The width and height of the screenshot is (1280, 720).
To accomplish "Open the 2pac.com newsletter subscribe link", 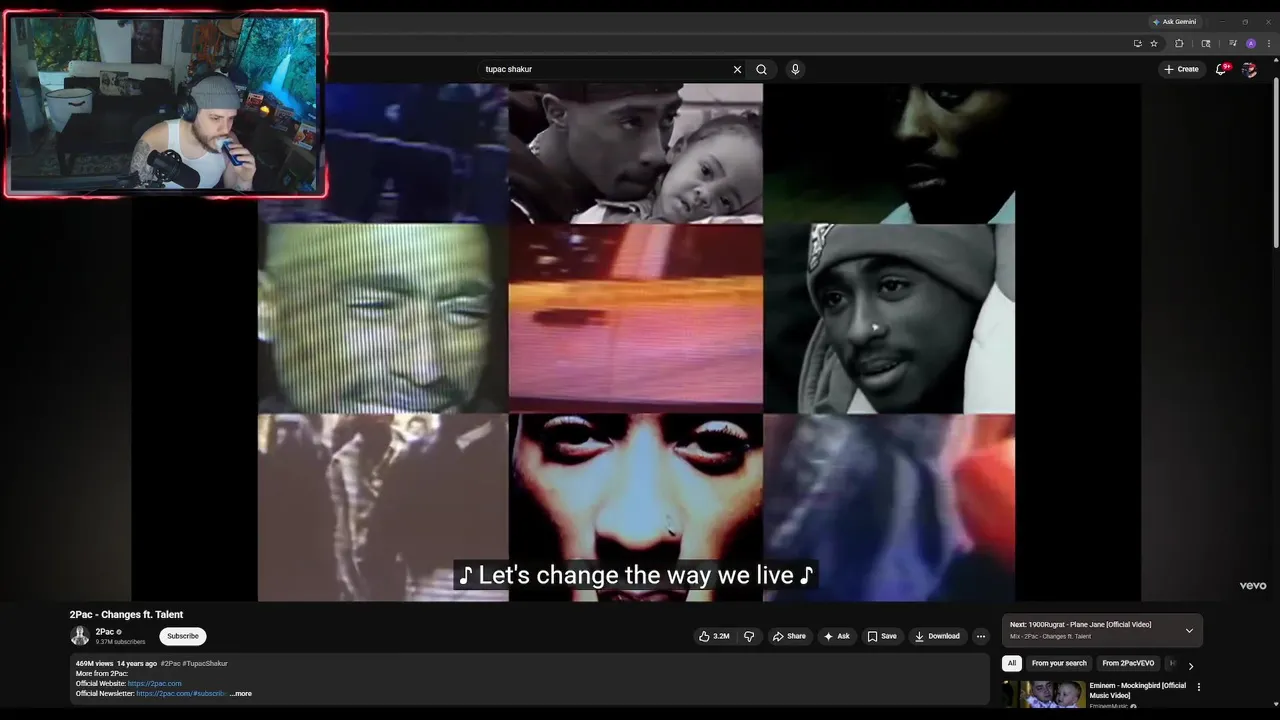I will [x=181, y=693].
